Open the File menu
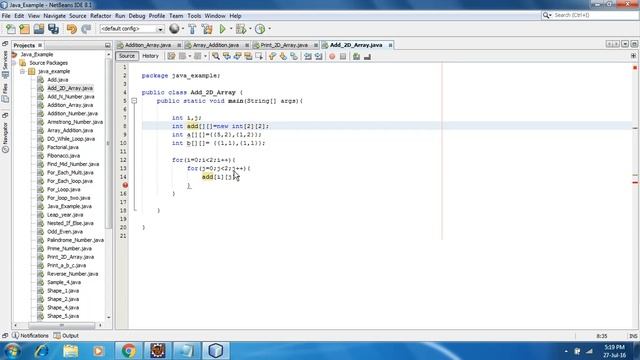 pyautogui.click(x=6, y=16)
